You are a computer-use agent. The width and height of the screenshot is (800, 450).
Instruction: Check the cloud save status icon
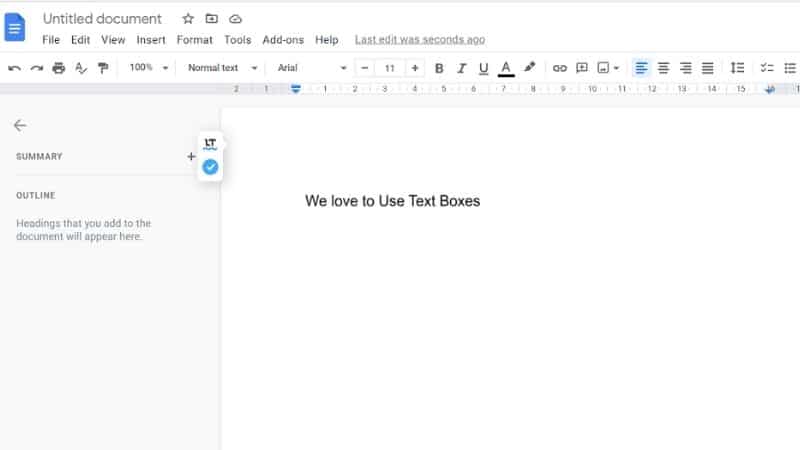235,19
